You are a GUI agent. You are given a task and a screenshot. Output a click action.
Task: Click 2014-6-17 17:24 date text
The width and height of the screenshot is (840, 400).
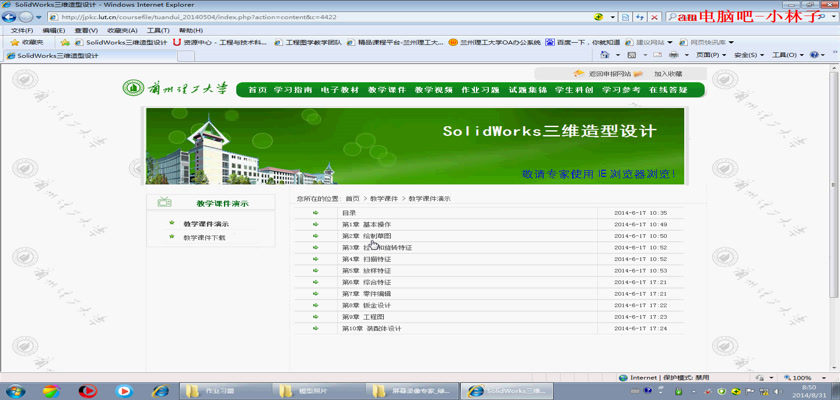pos(640,328)
